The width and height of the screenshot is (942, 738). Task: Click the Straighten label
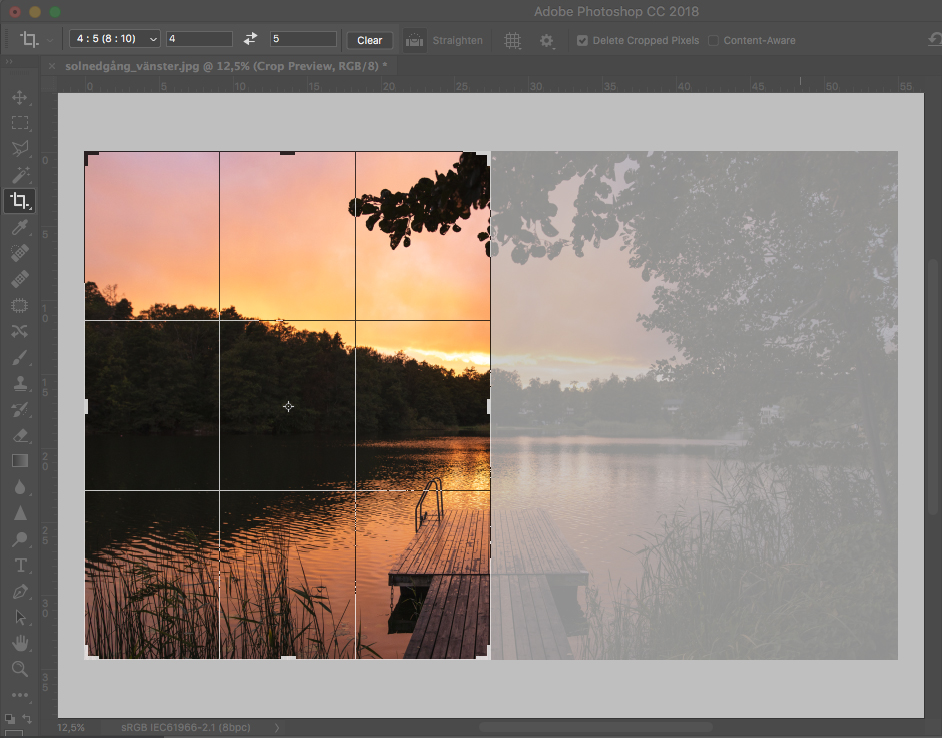[x=457, y=40]
